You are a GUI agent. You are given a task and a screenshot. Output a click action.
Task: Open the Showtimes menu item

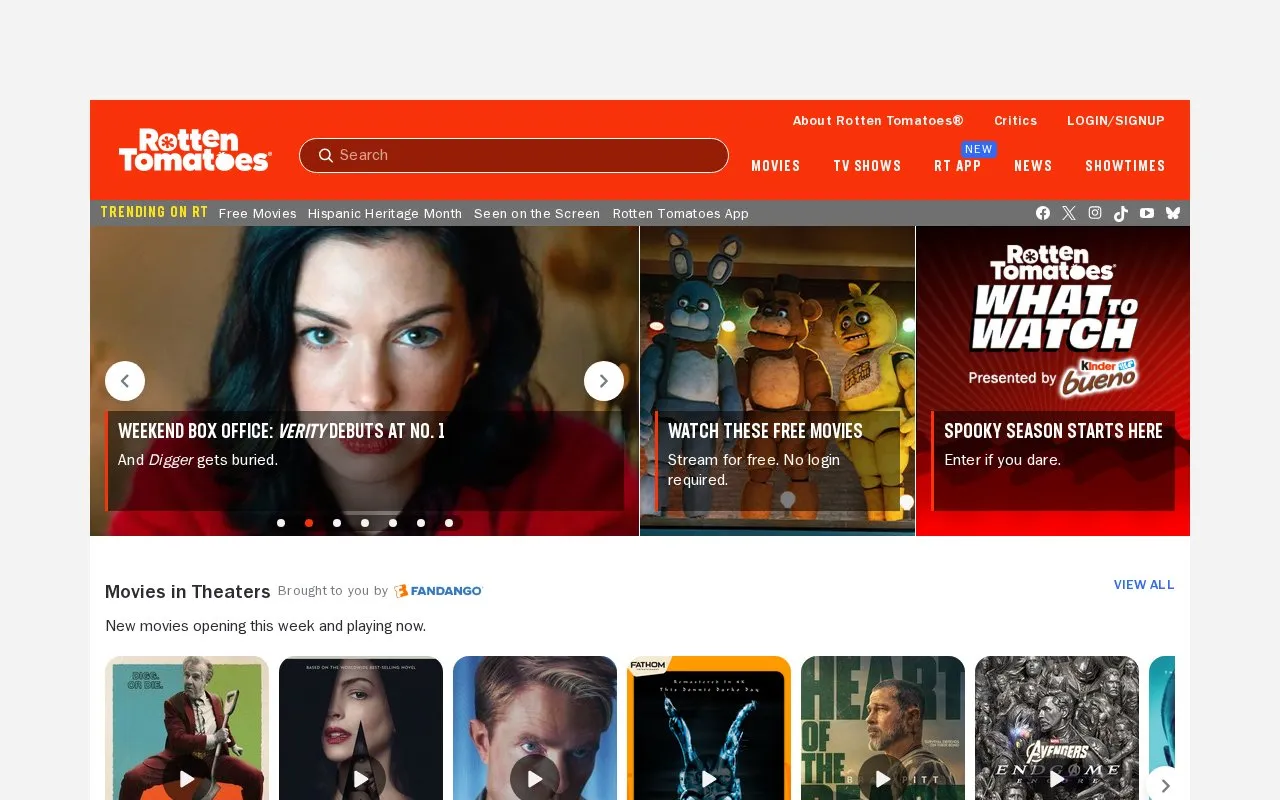coord(1125,166)
